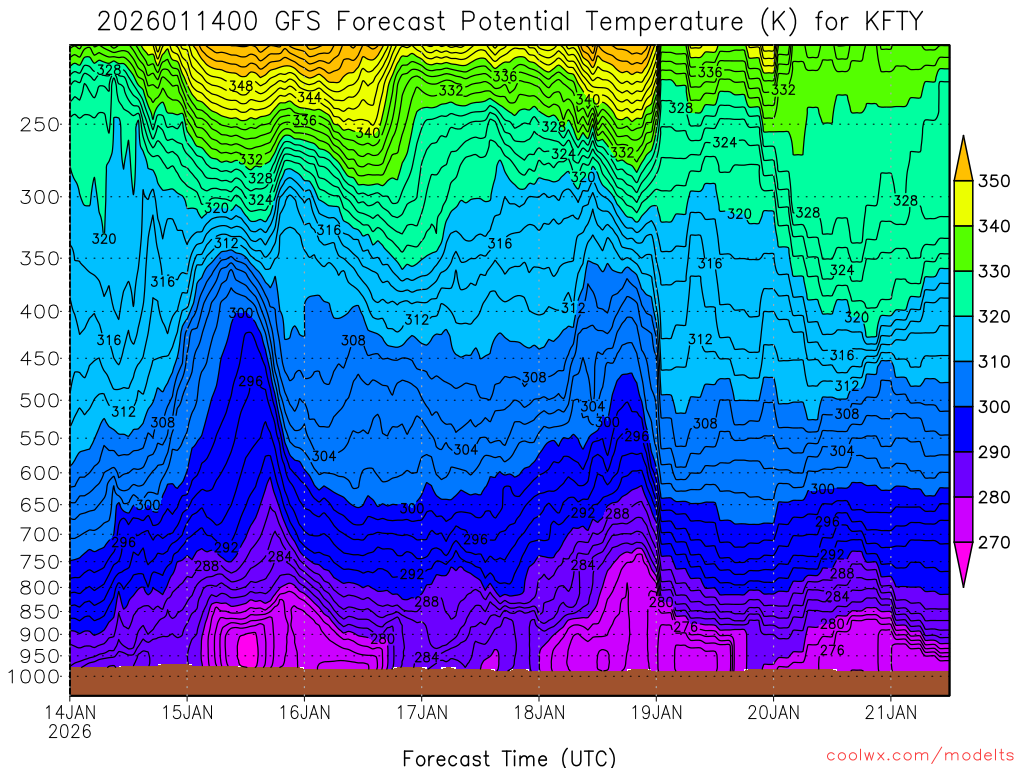Select the 344 contour label in the plot
Viewport: 1024px width, 768px height.
pos(309,97)
